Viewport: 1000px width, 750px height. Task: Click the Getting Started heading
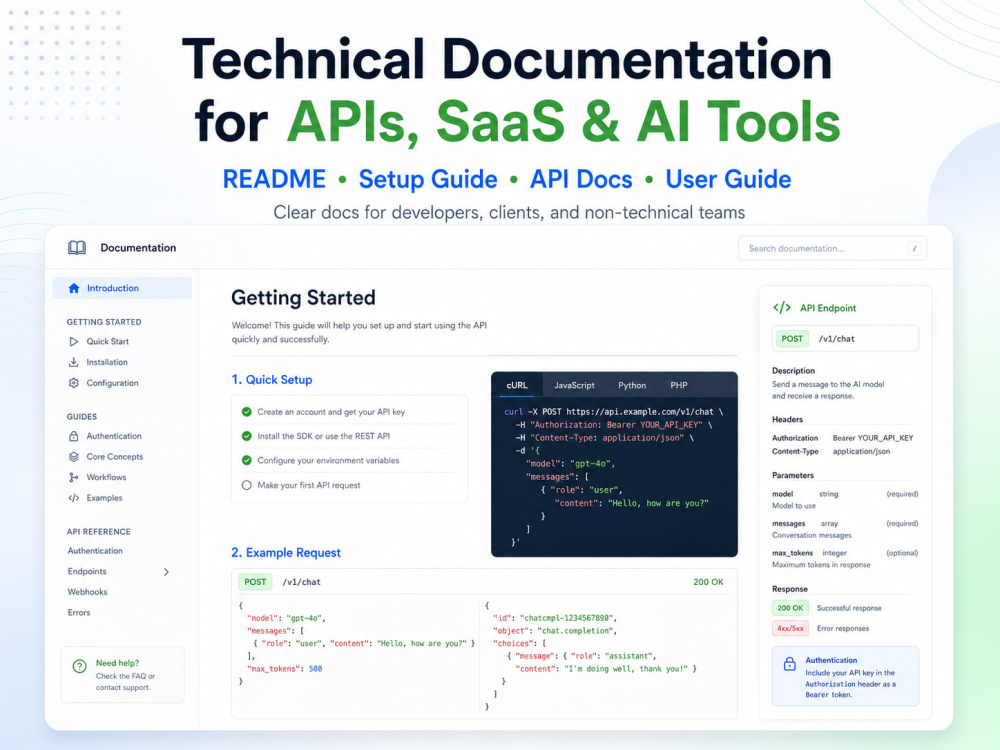pyautogui.click(x=303, y=298)
